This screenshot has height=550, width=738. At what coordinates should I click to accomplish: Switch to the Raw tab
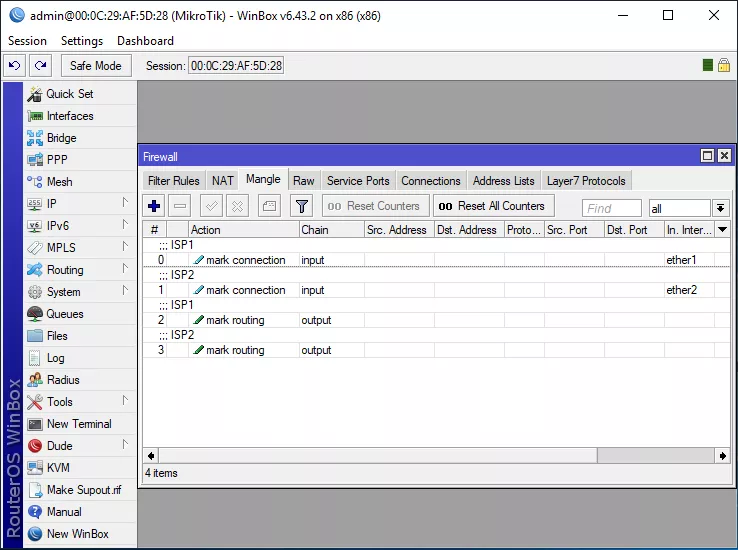304,181
